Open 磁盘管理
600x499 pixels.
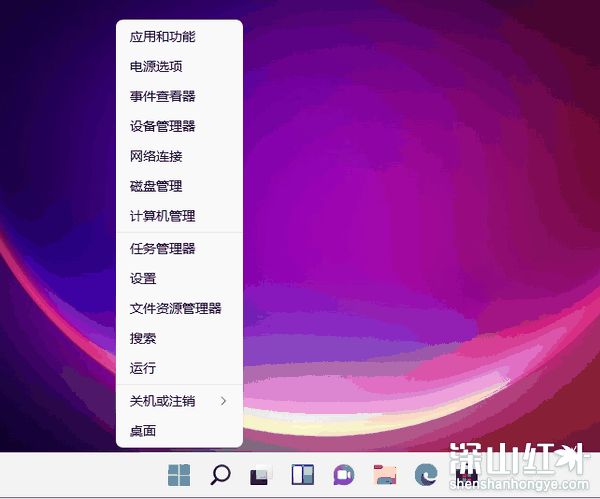tap(179, 186)
